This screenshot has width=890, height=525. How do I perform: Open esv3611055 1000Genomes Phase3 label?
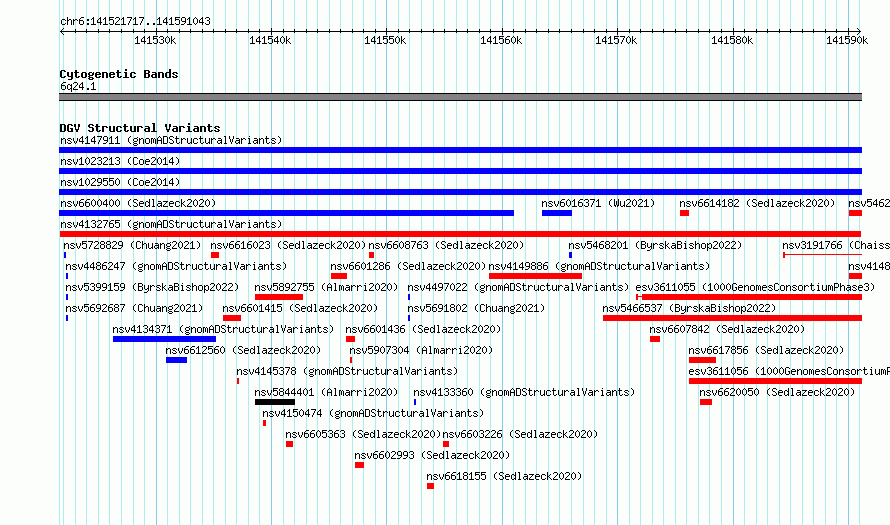coord(755,287)
